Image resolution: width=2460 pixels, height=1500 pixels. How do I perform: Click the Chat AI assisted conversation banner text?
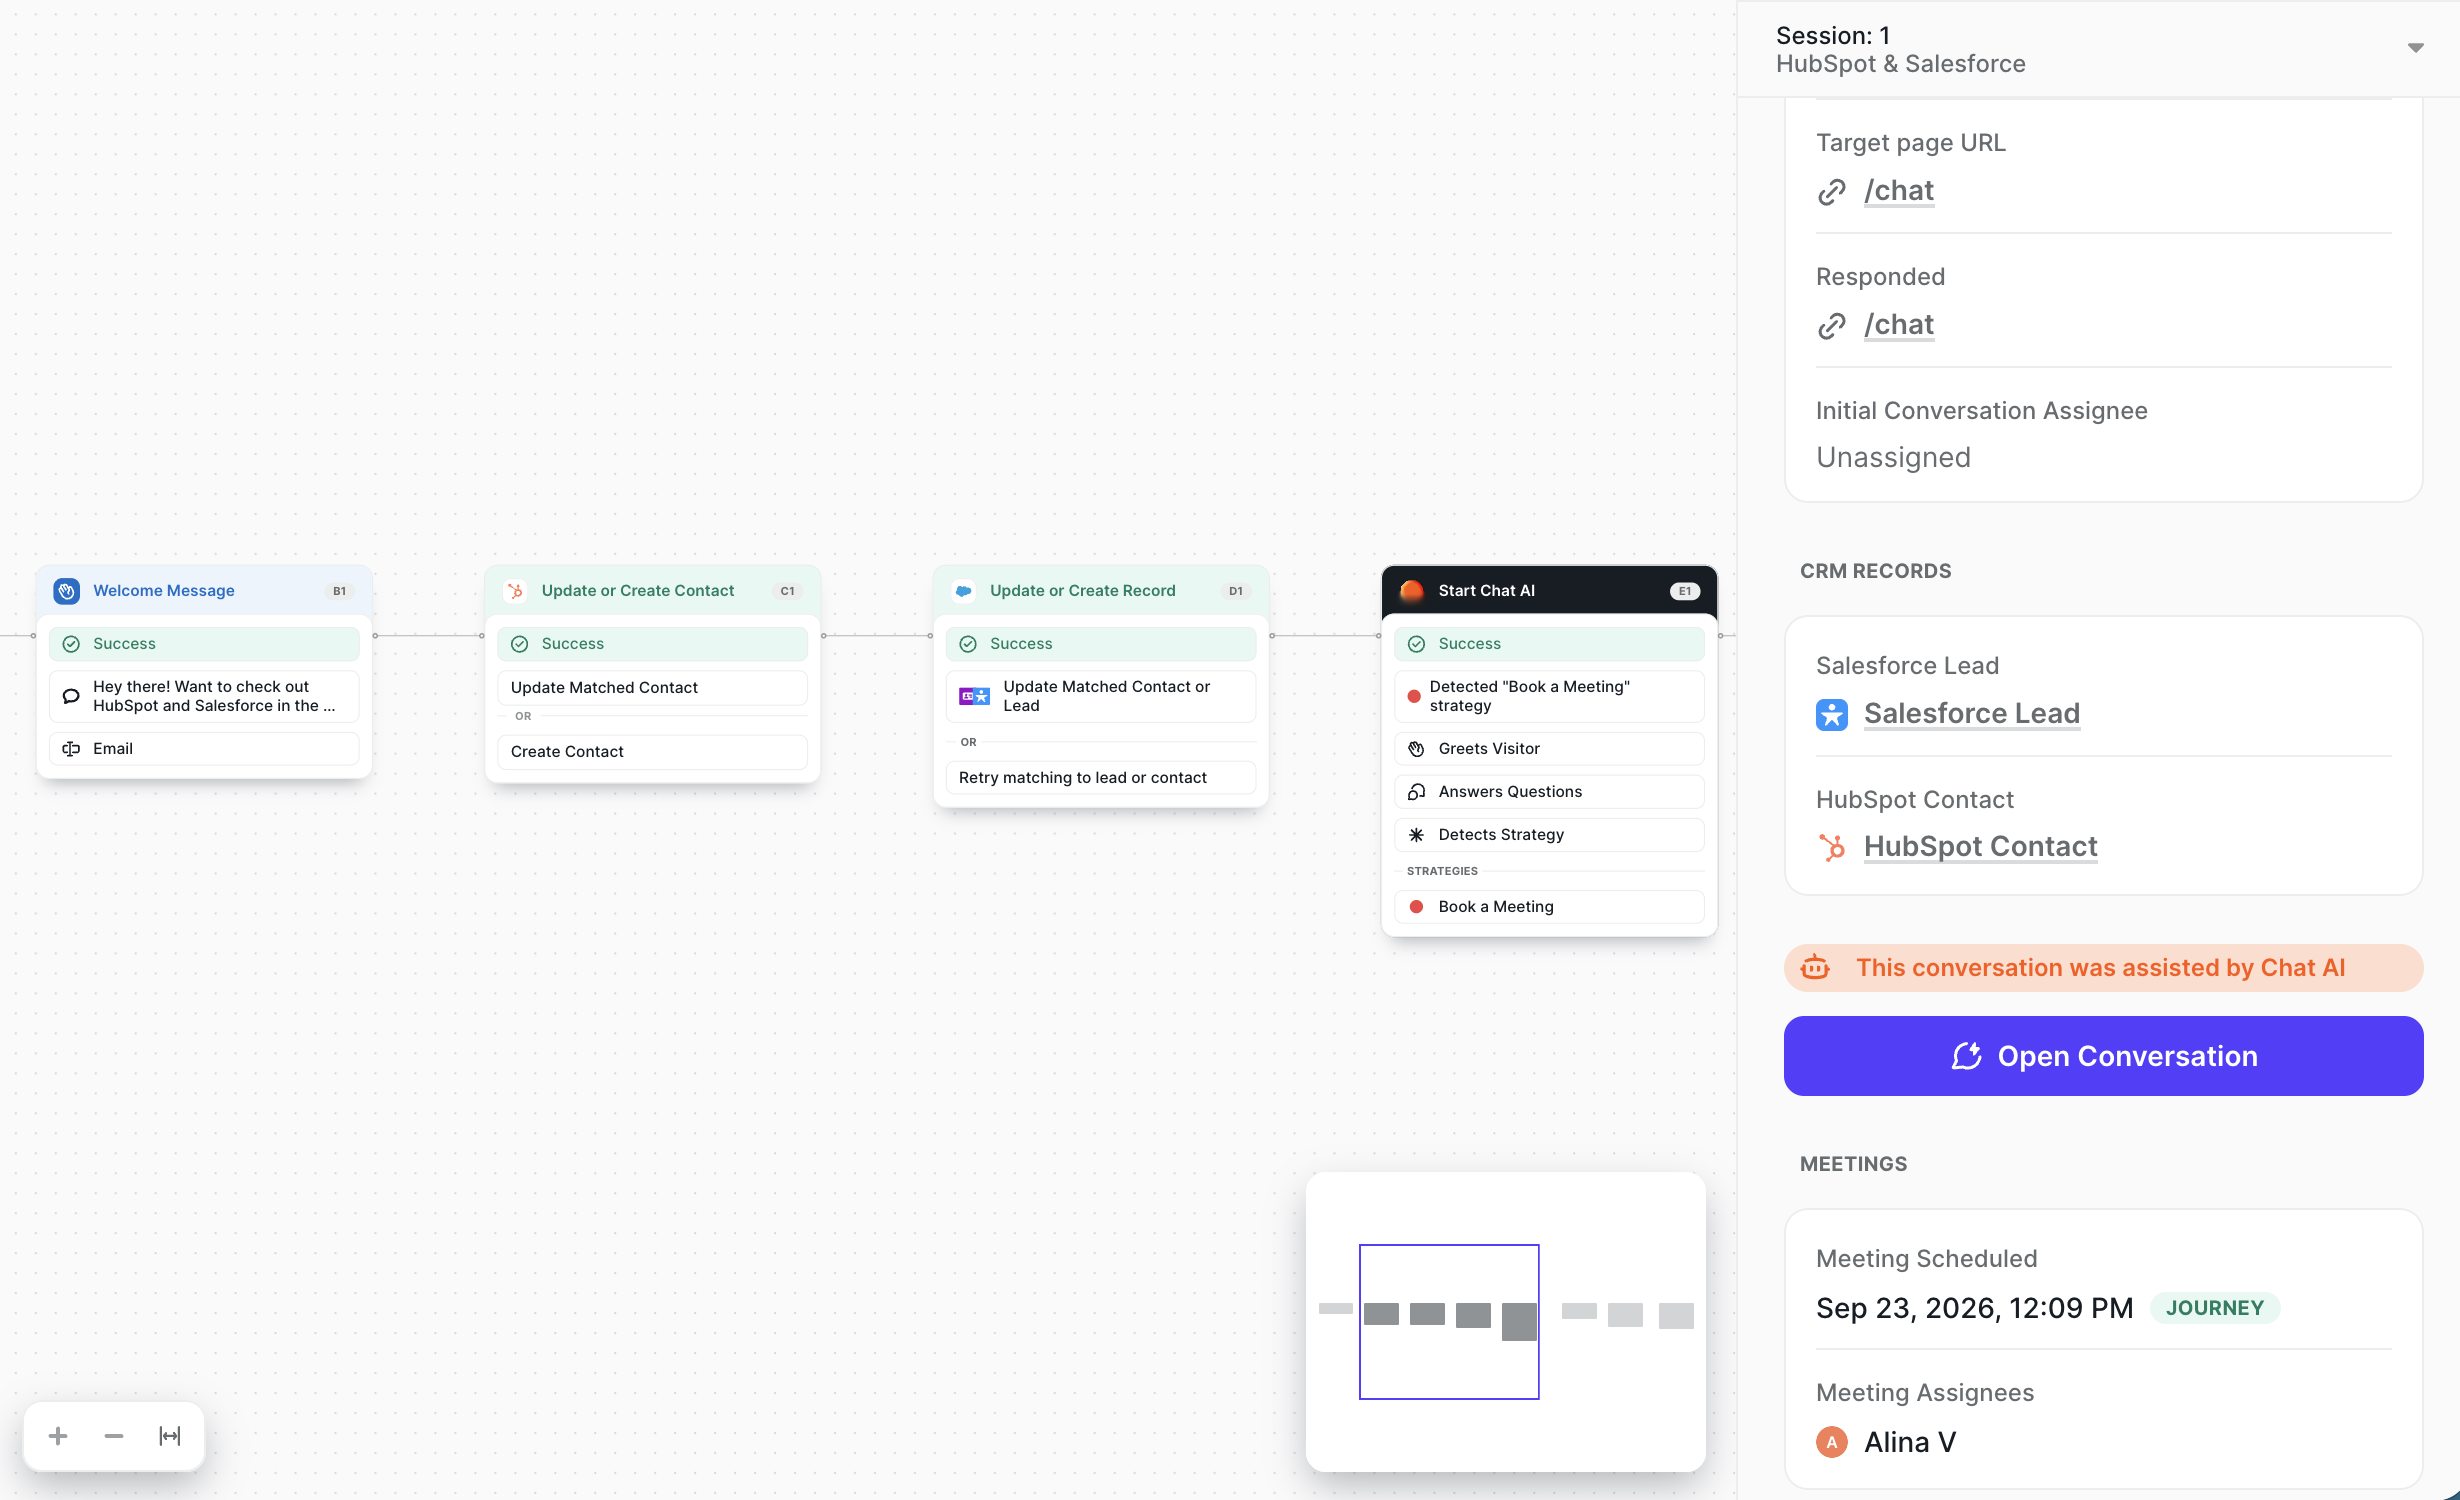click(2101, 968)
